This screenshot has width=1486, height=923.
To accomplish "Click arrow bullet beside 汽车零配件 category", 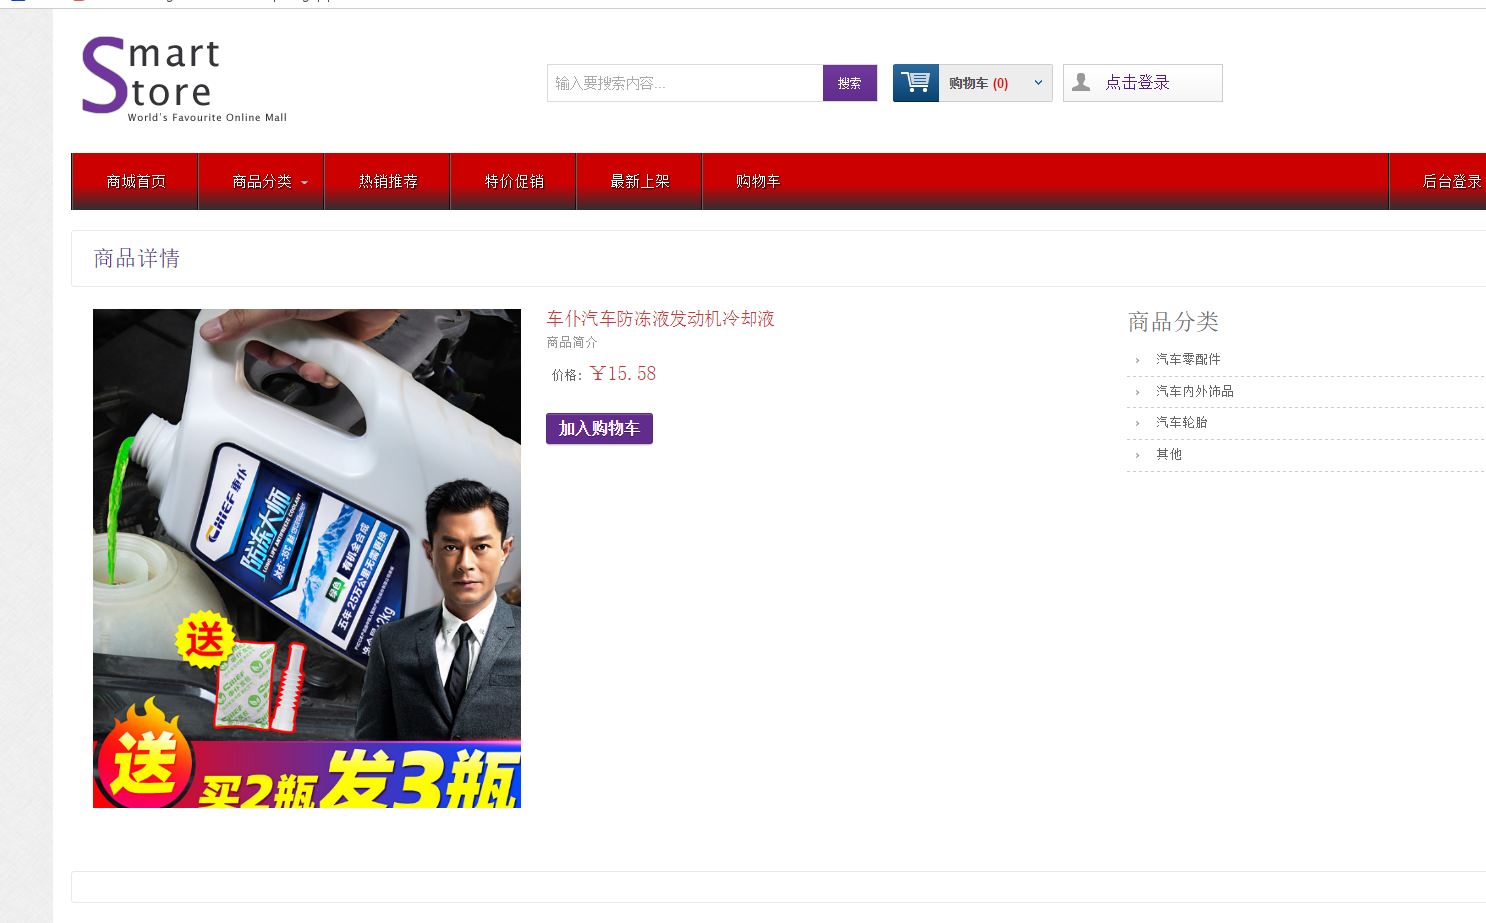I will [x=1138, y=360].
